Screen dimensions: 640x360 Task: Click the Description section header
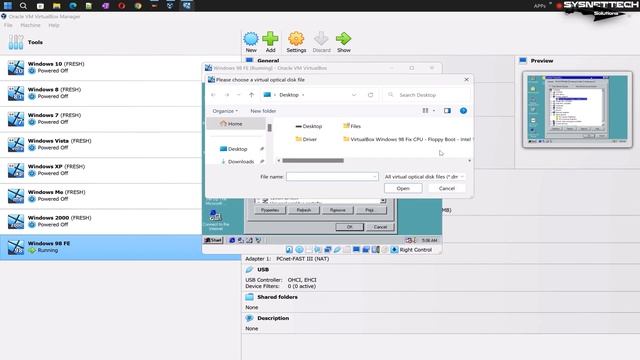click(x=273, y=318)
